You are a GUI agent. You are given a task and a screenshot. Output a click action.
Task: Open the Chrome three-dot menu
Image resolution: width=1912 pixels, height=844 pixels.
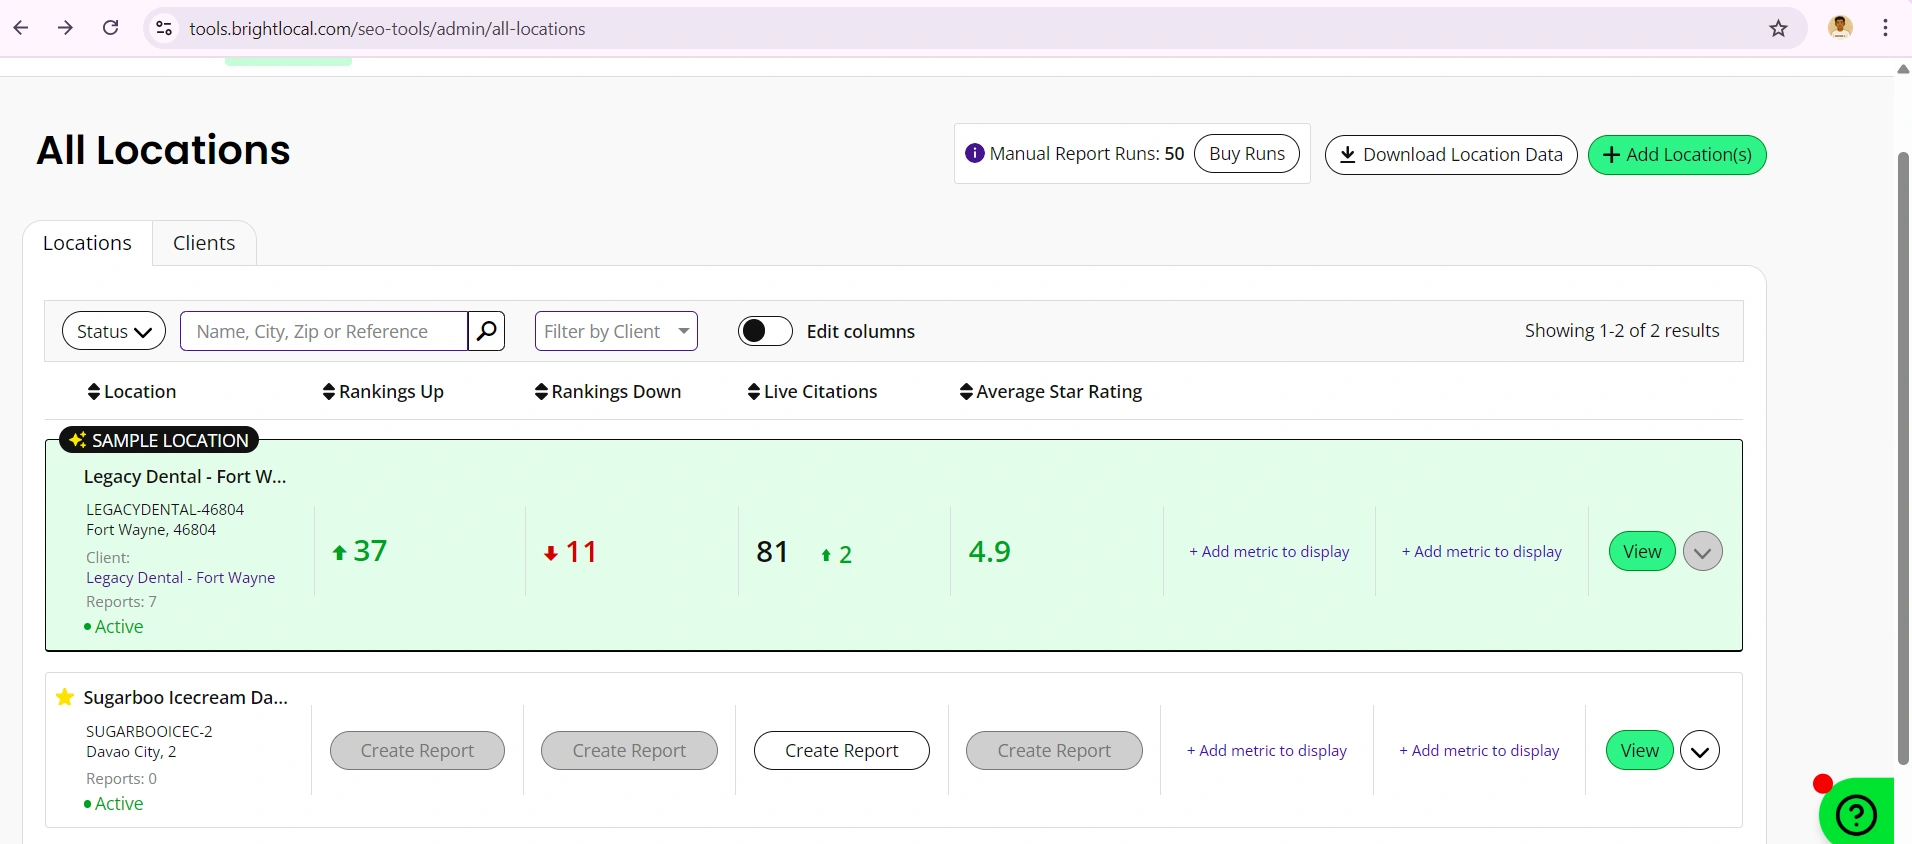(1885, 28)
